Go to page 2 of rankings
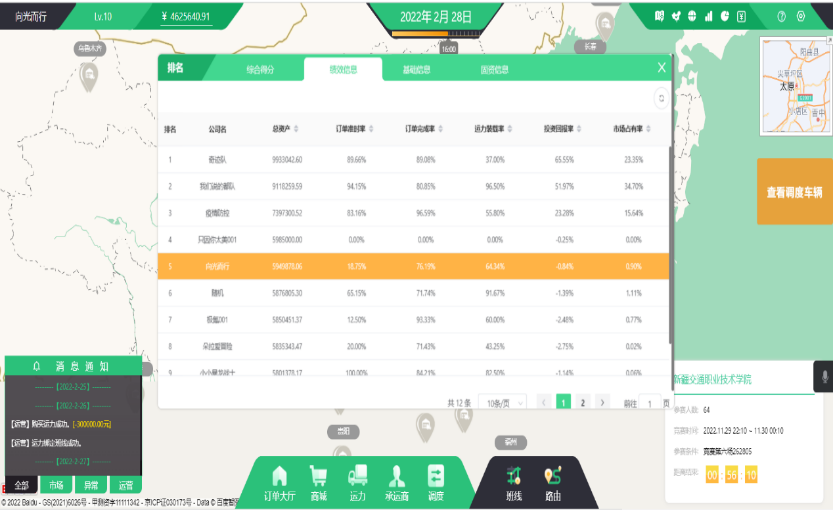 pos(582,402)
